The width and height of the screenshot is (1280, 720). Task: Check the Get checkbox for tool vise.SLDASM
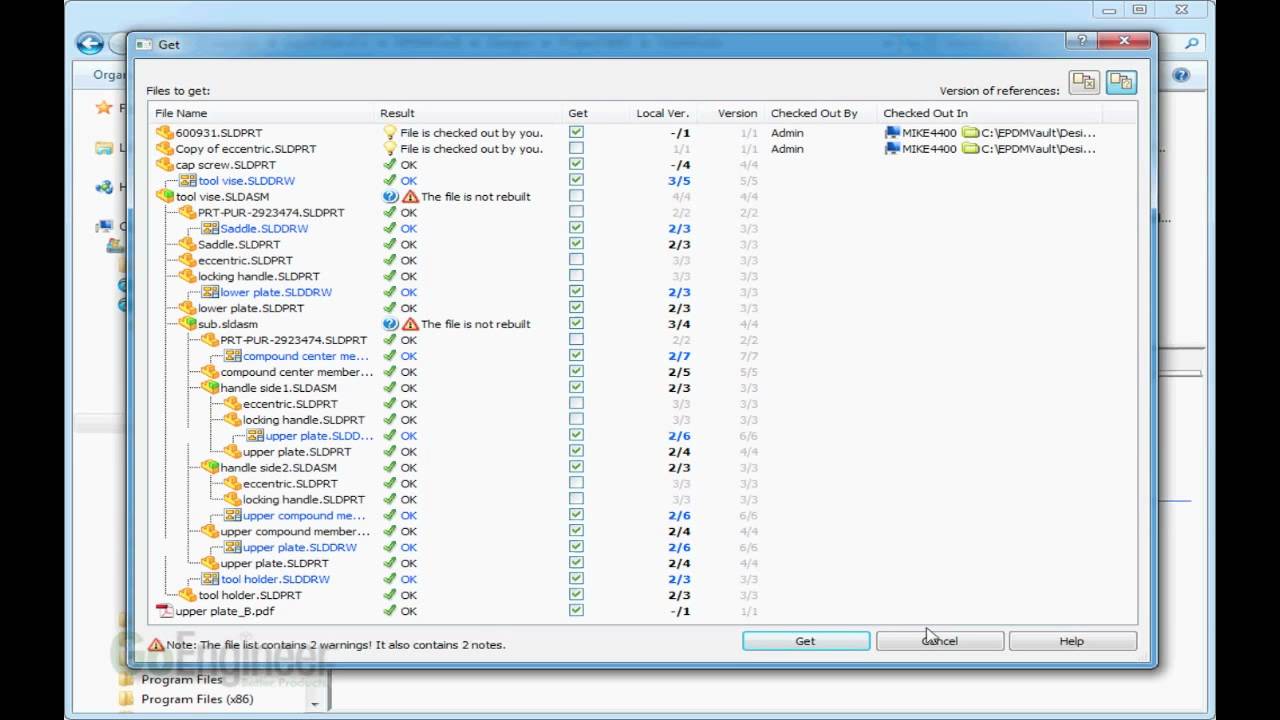[x=576, y=196]
